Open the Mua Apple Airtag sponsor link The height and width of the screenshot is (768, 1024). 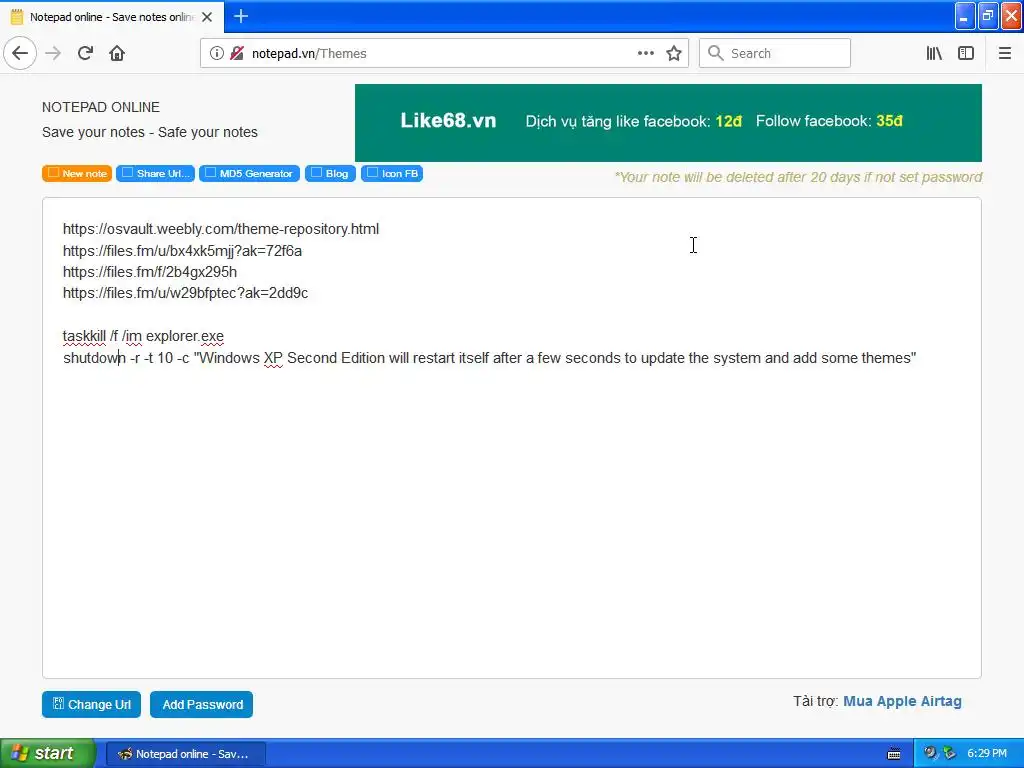tap(902, 701)
